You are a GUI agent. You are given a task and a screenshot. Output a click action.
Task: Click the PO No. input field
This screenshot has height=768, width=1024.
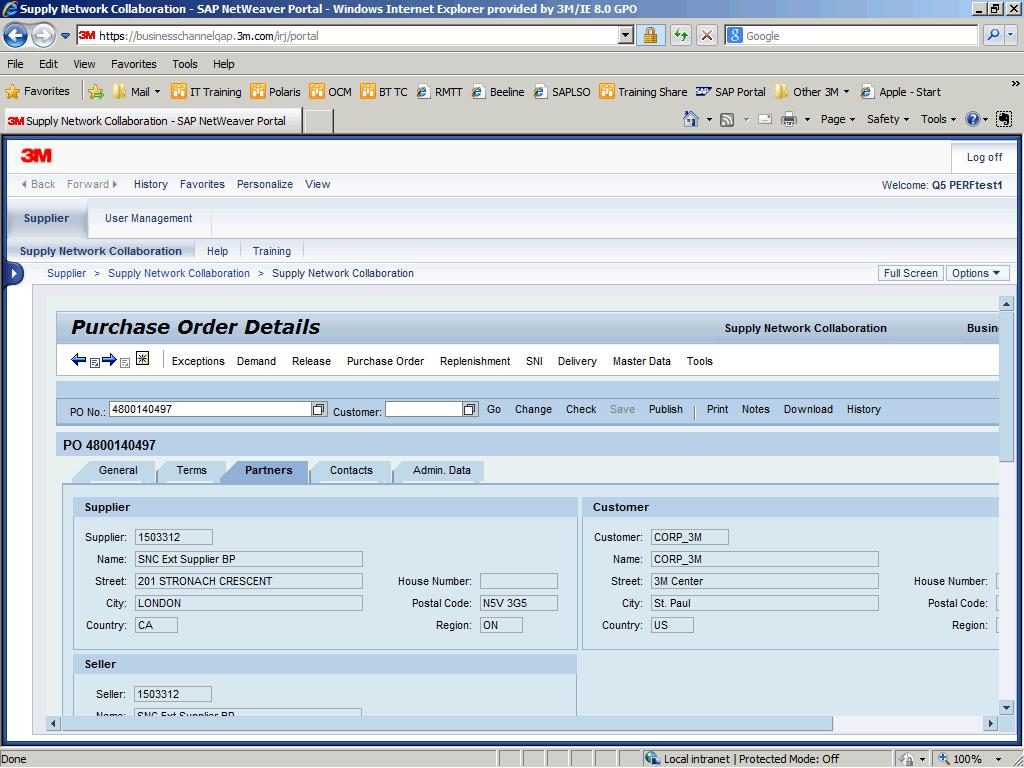coord(211,409)
